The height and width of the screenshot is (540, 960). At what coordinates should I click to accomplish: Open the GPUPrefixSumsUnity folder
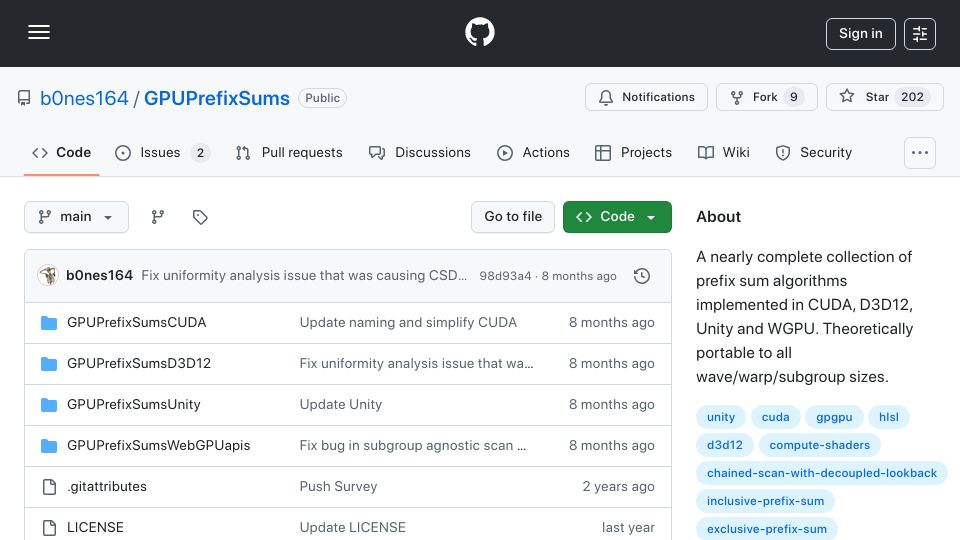click(134, 405)
